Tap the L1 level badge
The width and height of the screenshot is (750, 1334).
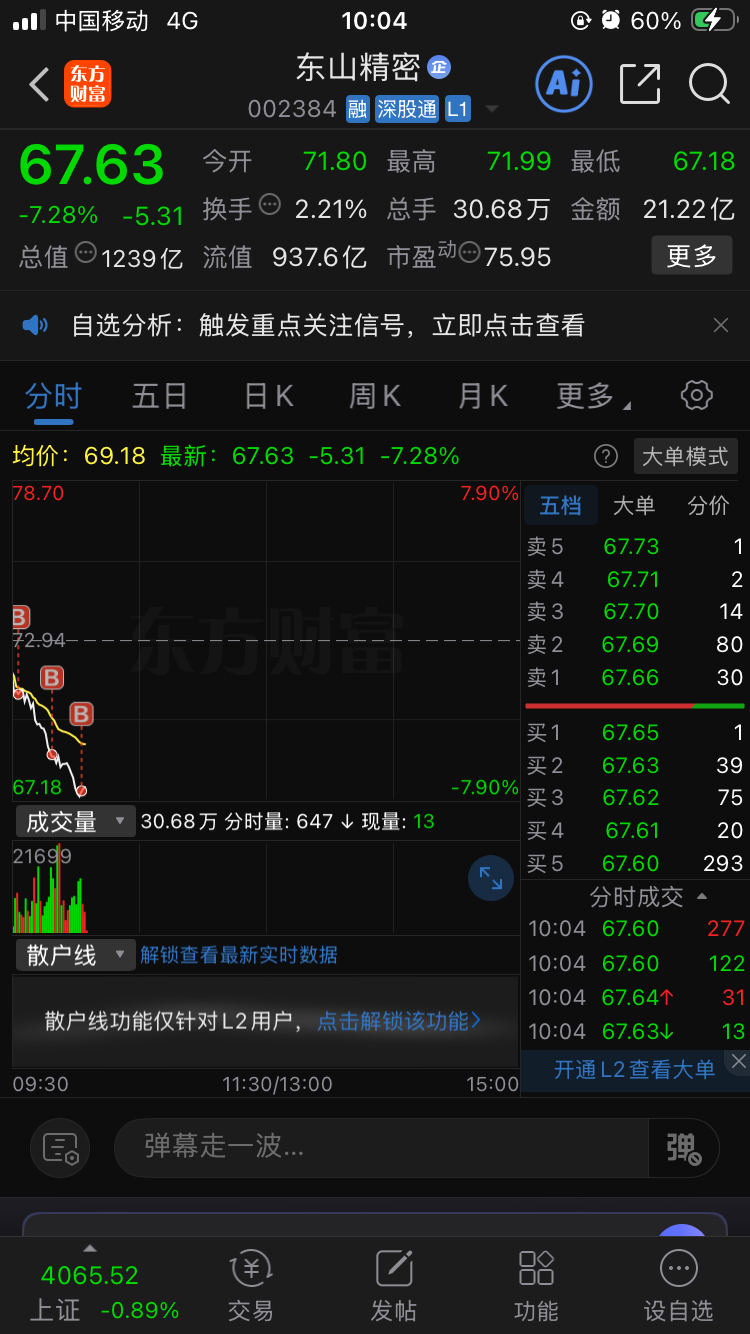457,109
